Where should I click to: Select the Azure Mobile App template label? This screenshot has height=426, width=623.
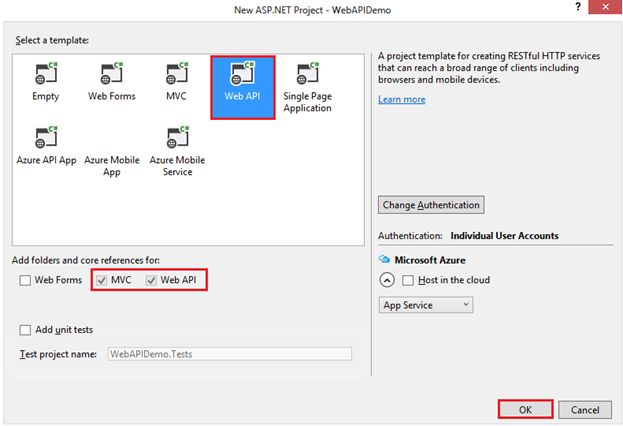(x=112, y=166)
